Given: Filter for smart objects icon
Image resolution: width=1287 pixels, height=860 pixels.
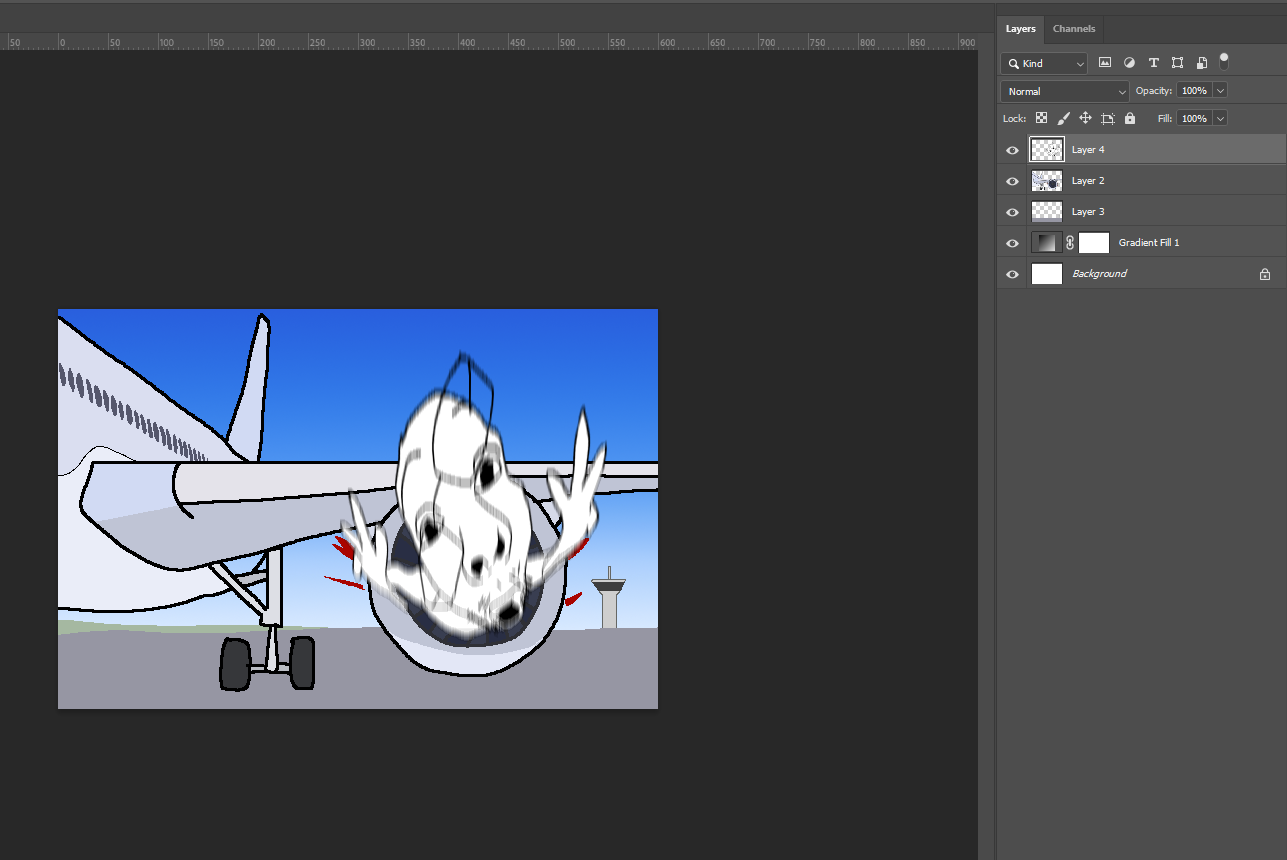Looking at the screenshot, I should point(1202,62).
